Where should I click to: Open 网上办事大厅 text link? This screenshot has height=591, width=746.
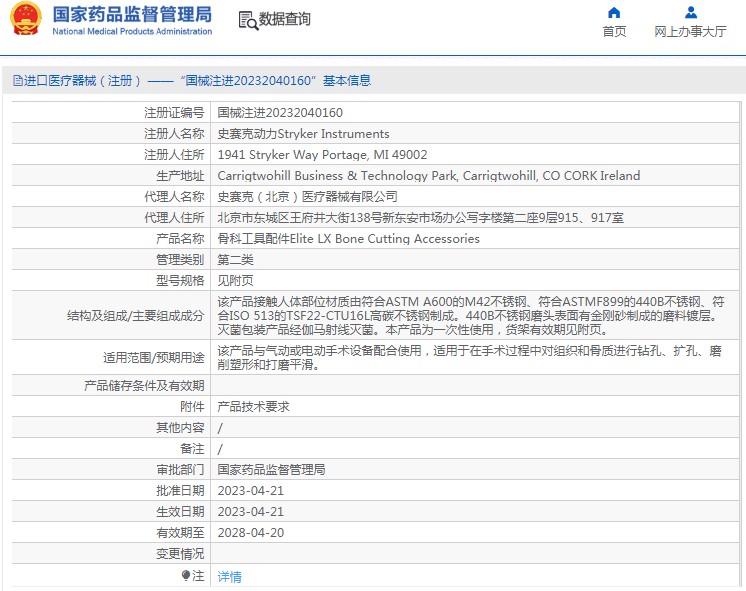click(x=690, y=31)
